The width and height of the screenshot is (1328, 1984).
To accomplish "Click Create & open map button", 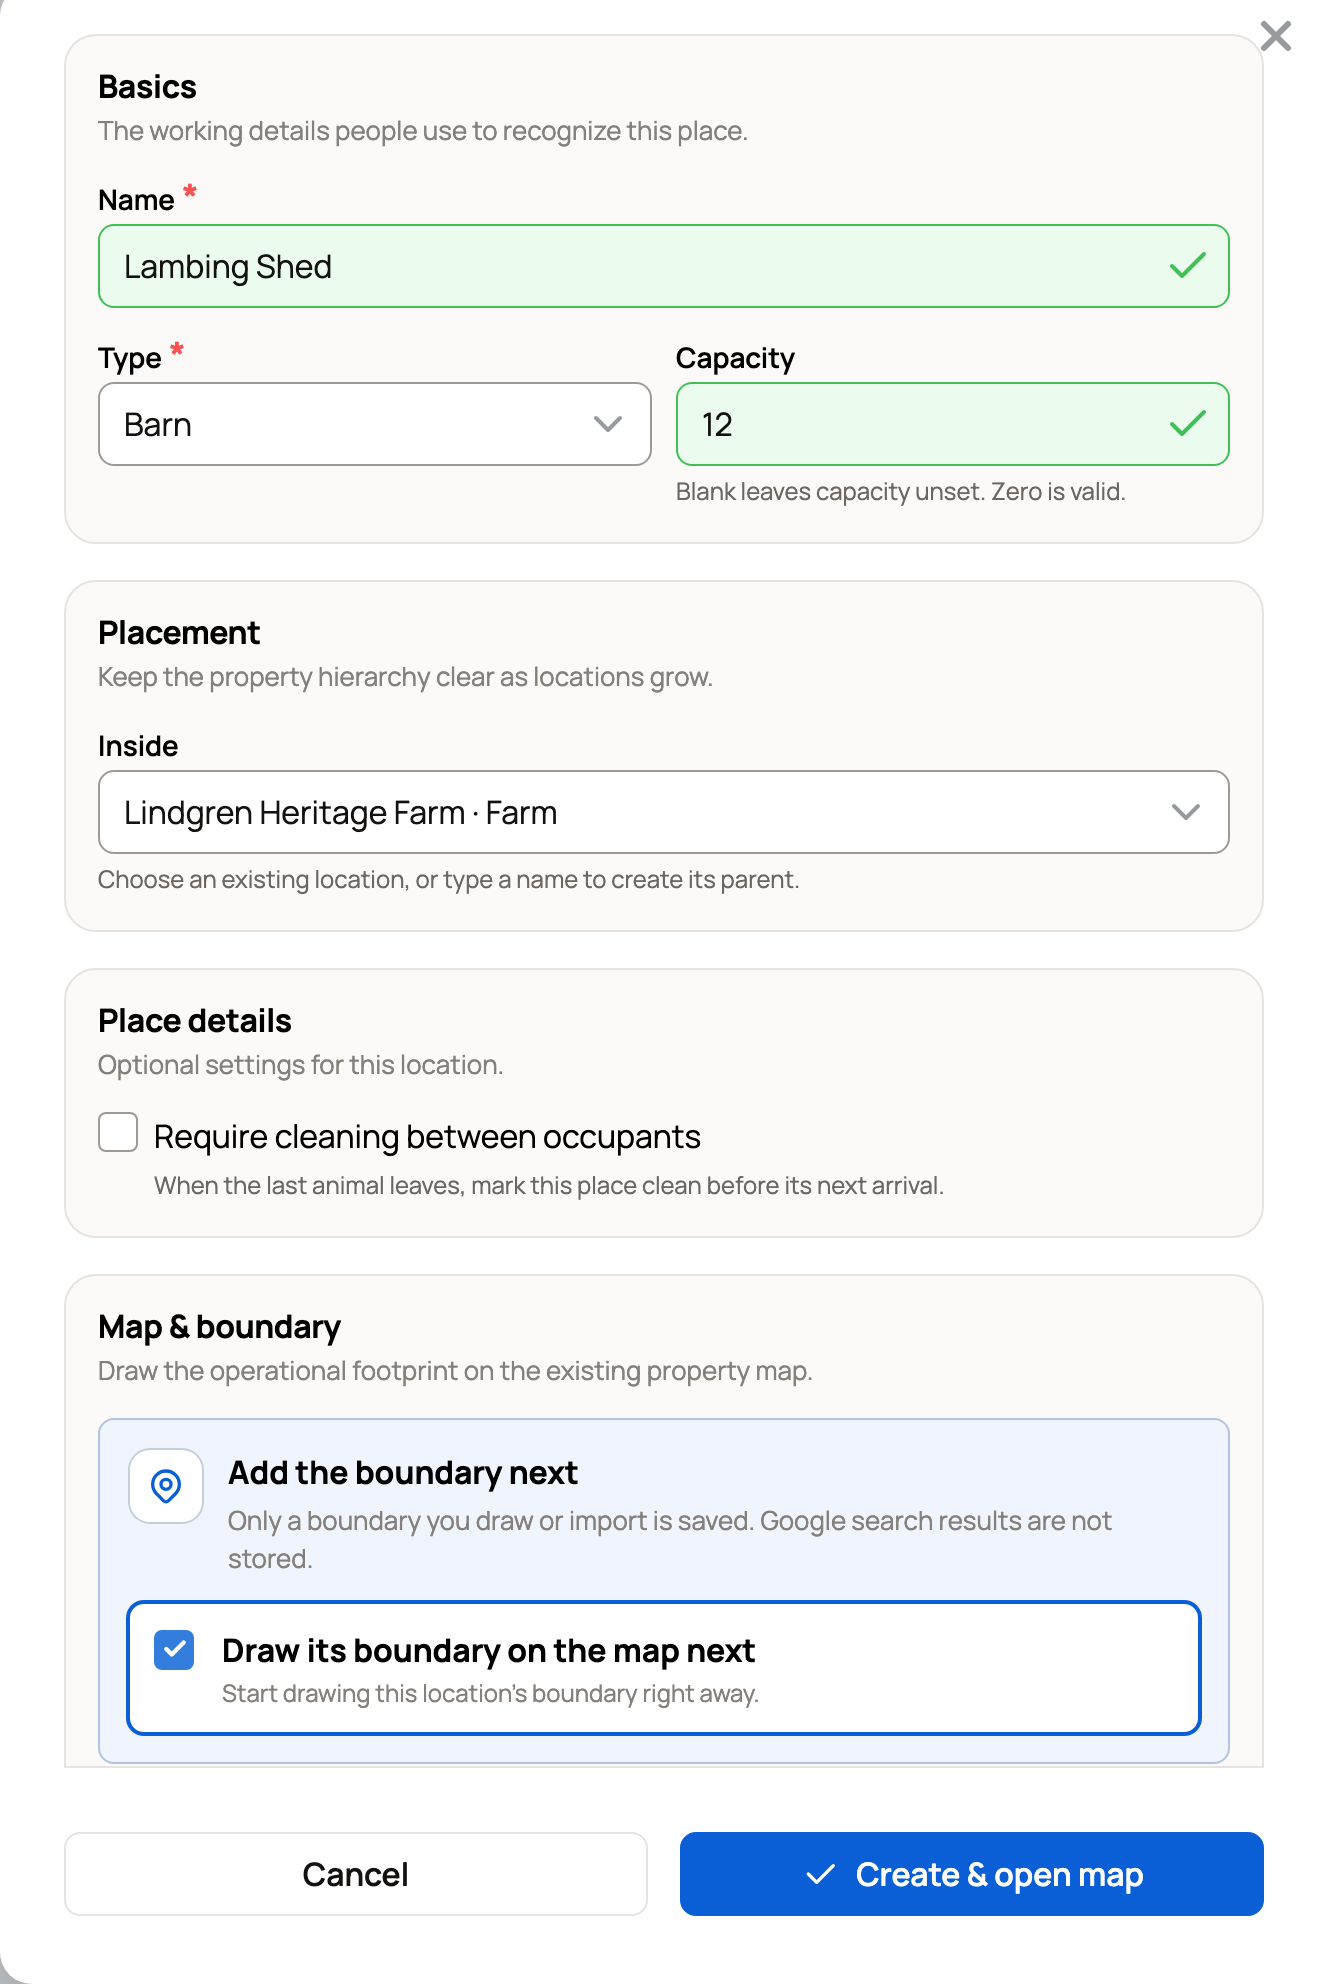I will click(972, 1874).
